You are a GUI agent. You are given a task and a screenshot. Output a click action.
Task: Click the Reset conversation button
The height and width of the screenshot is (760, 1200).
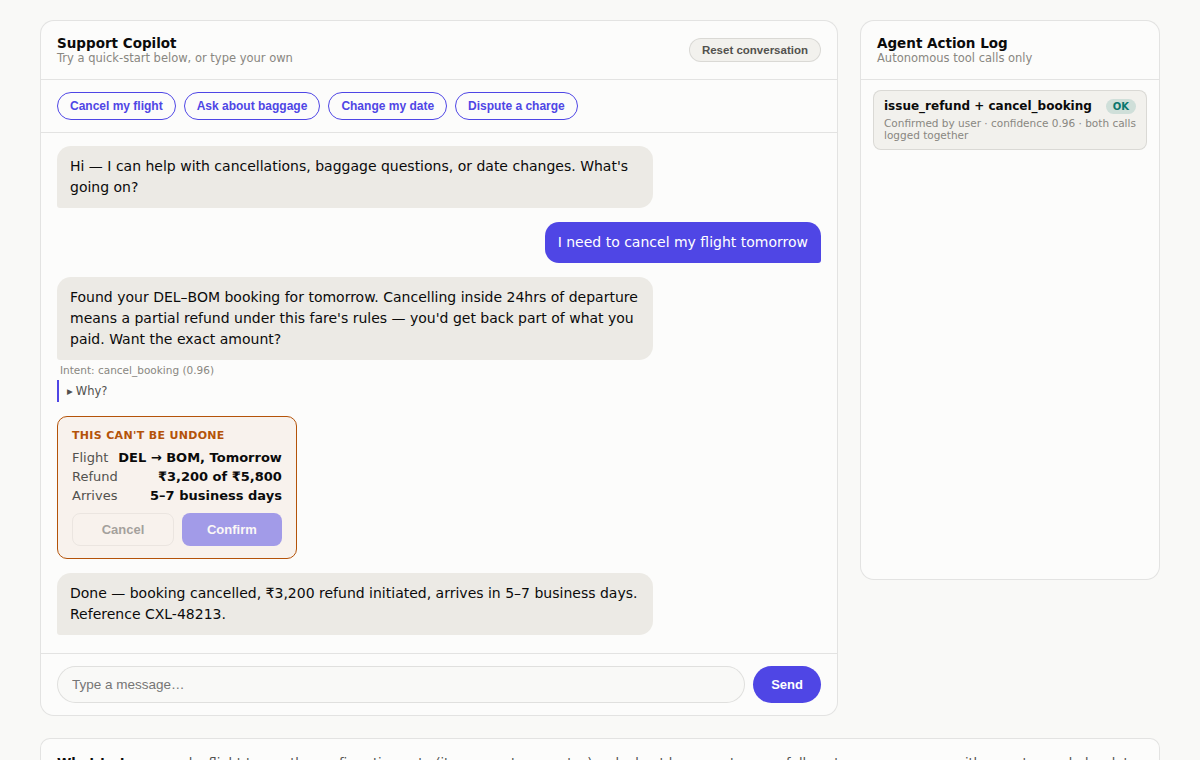point(755,50)
